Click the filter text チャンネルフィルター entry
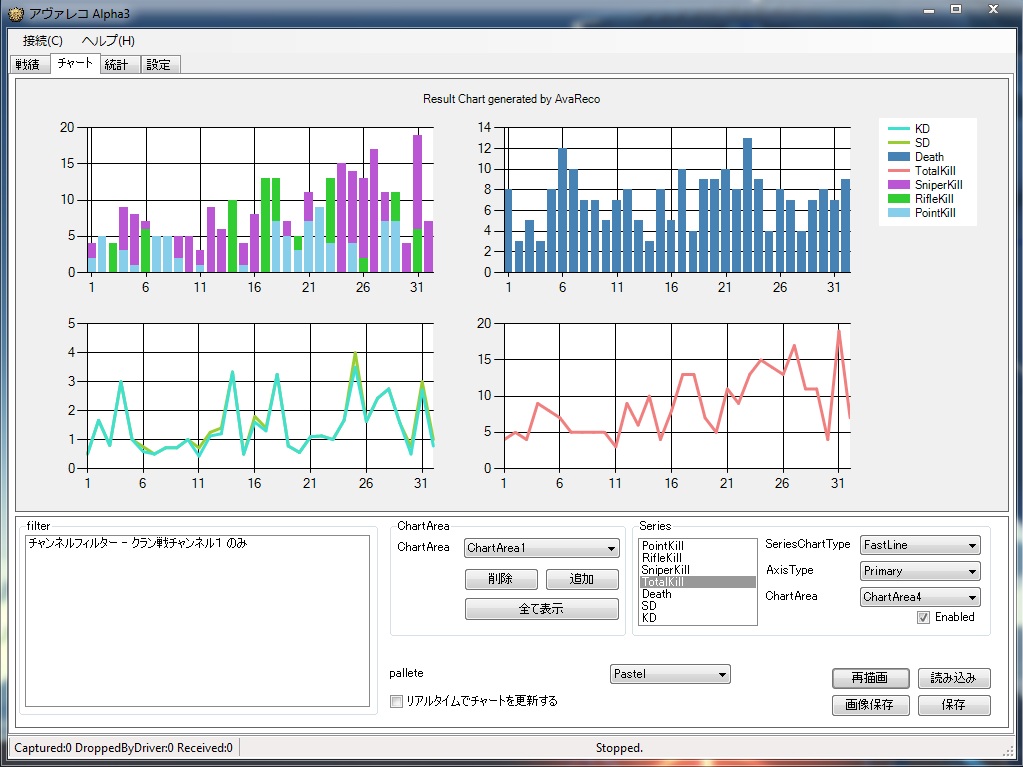1023x767 pixels. [x=138, y=543]
